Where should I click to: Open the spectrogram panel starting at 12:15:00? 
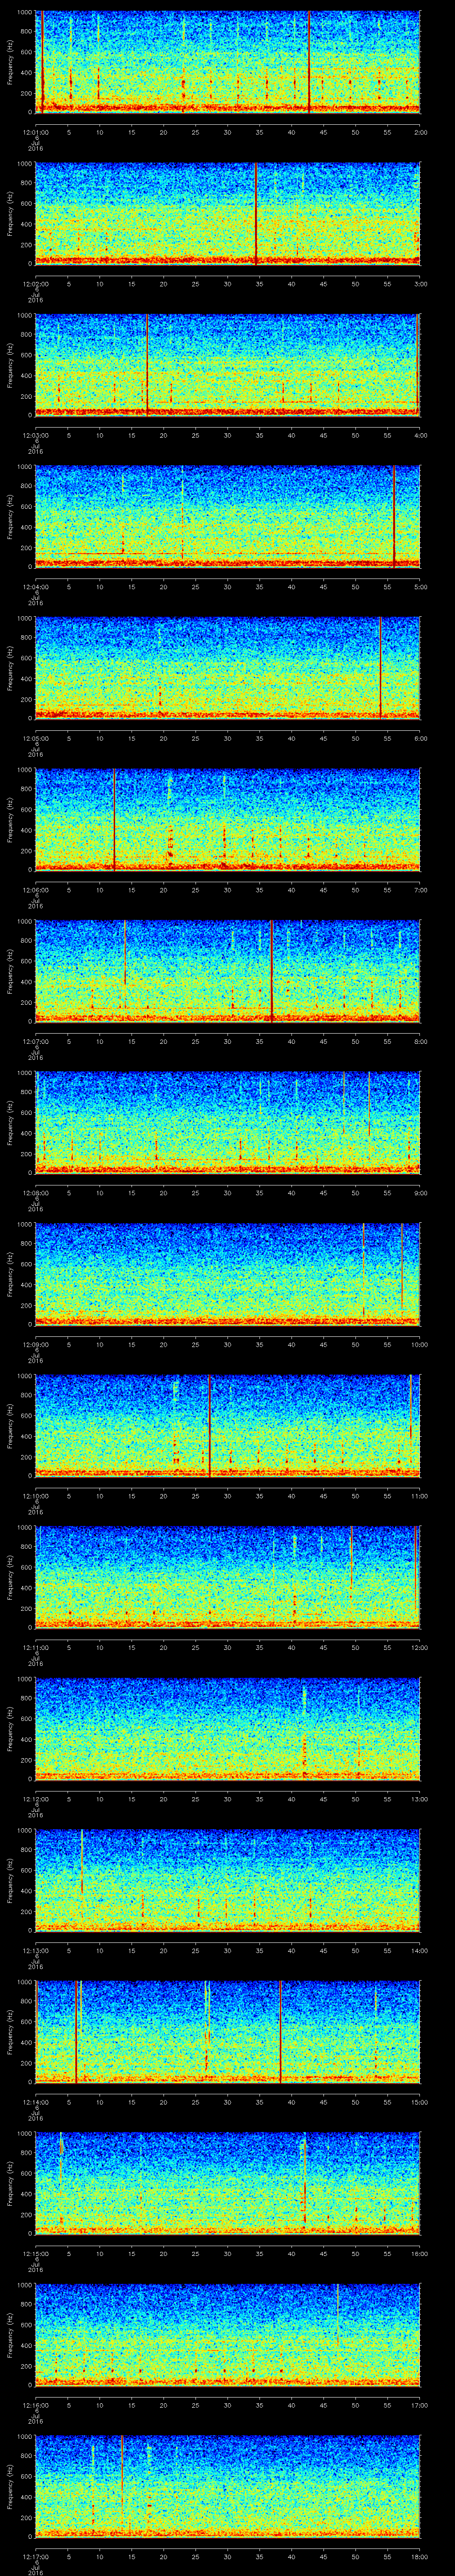click(228, 2183)
